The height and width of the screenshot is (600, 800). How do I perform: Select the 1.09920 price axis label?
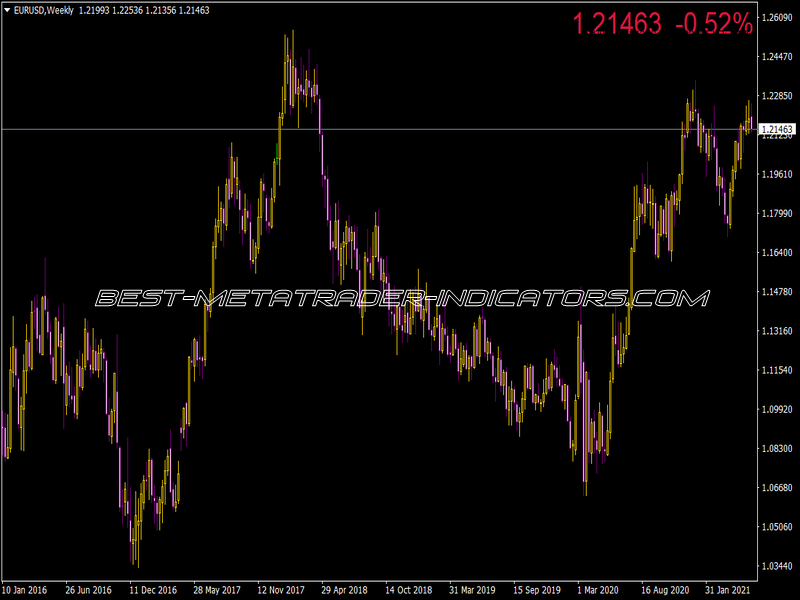coord(777,409)
